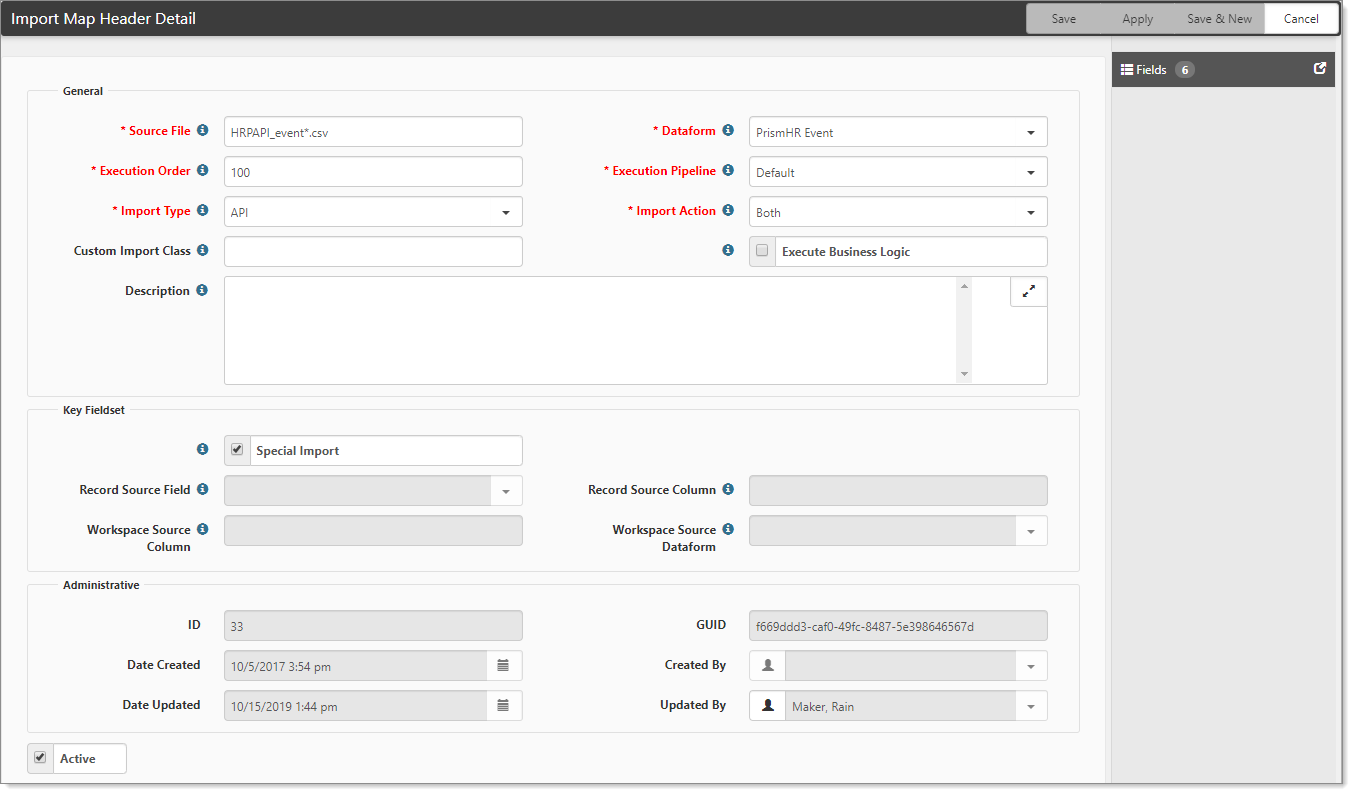The width and height of the screenshot is (1353, 794).
Task: Open the Import Action dropdown
Action: 898,212
